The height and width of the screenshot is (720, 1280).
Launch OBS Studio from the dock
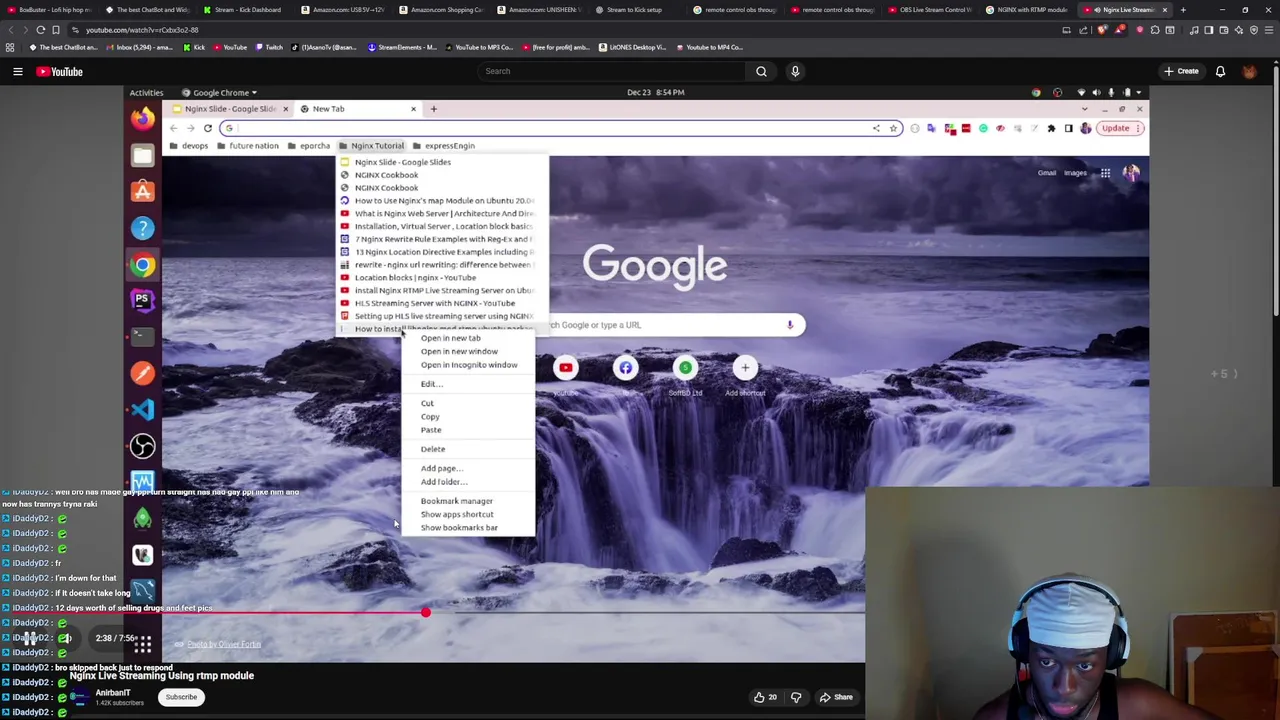pyautogui.click(x=143, y=446)
